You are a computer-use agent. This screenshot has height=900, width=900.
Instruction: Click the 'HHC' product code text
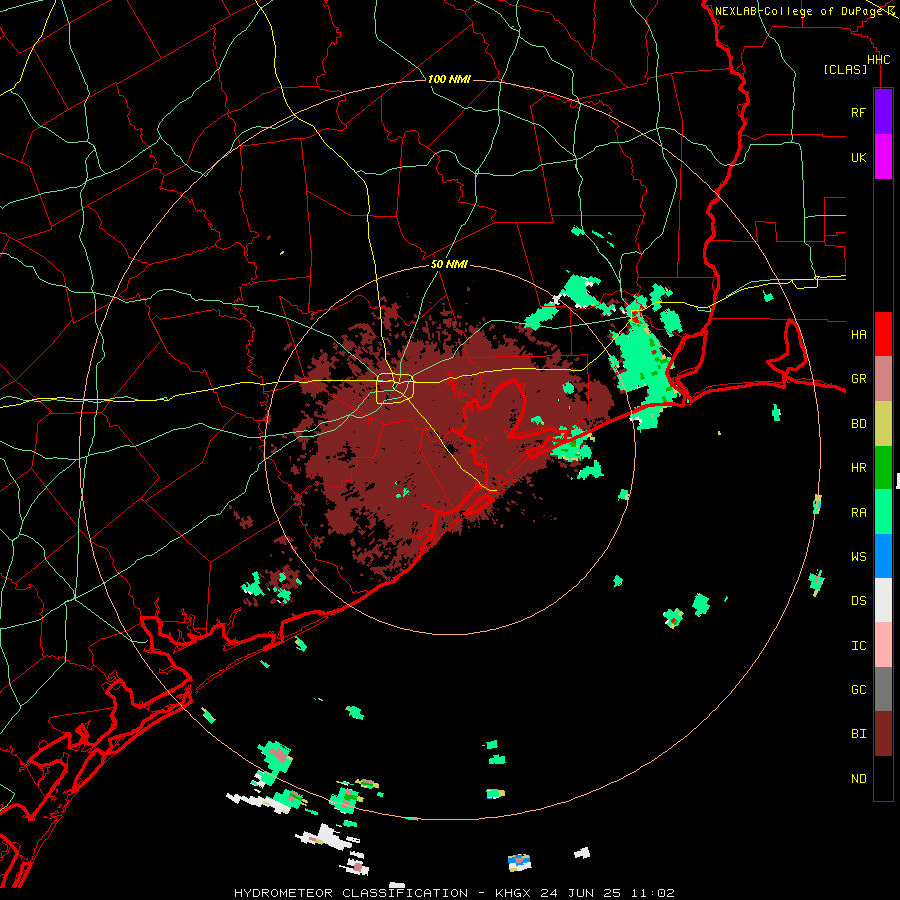point(878,60)
